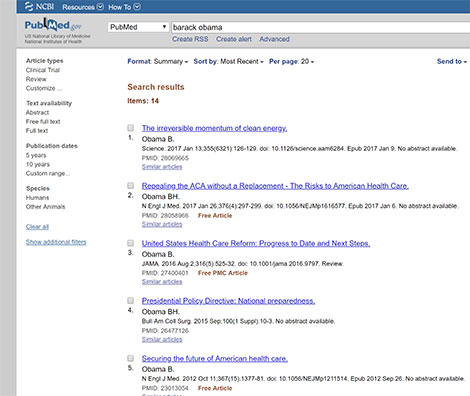Filter publication dates to 10 years
Screen dimensions: 470x396
[x=38, y=164]
